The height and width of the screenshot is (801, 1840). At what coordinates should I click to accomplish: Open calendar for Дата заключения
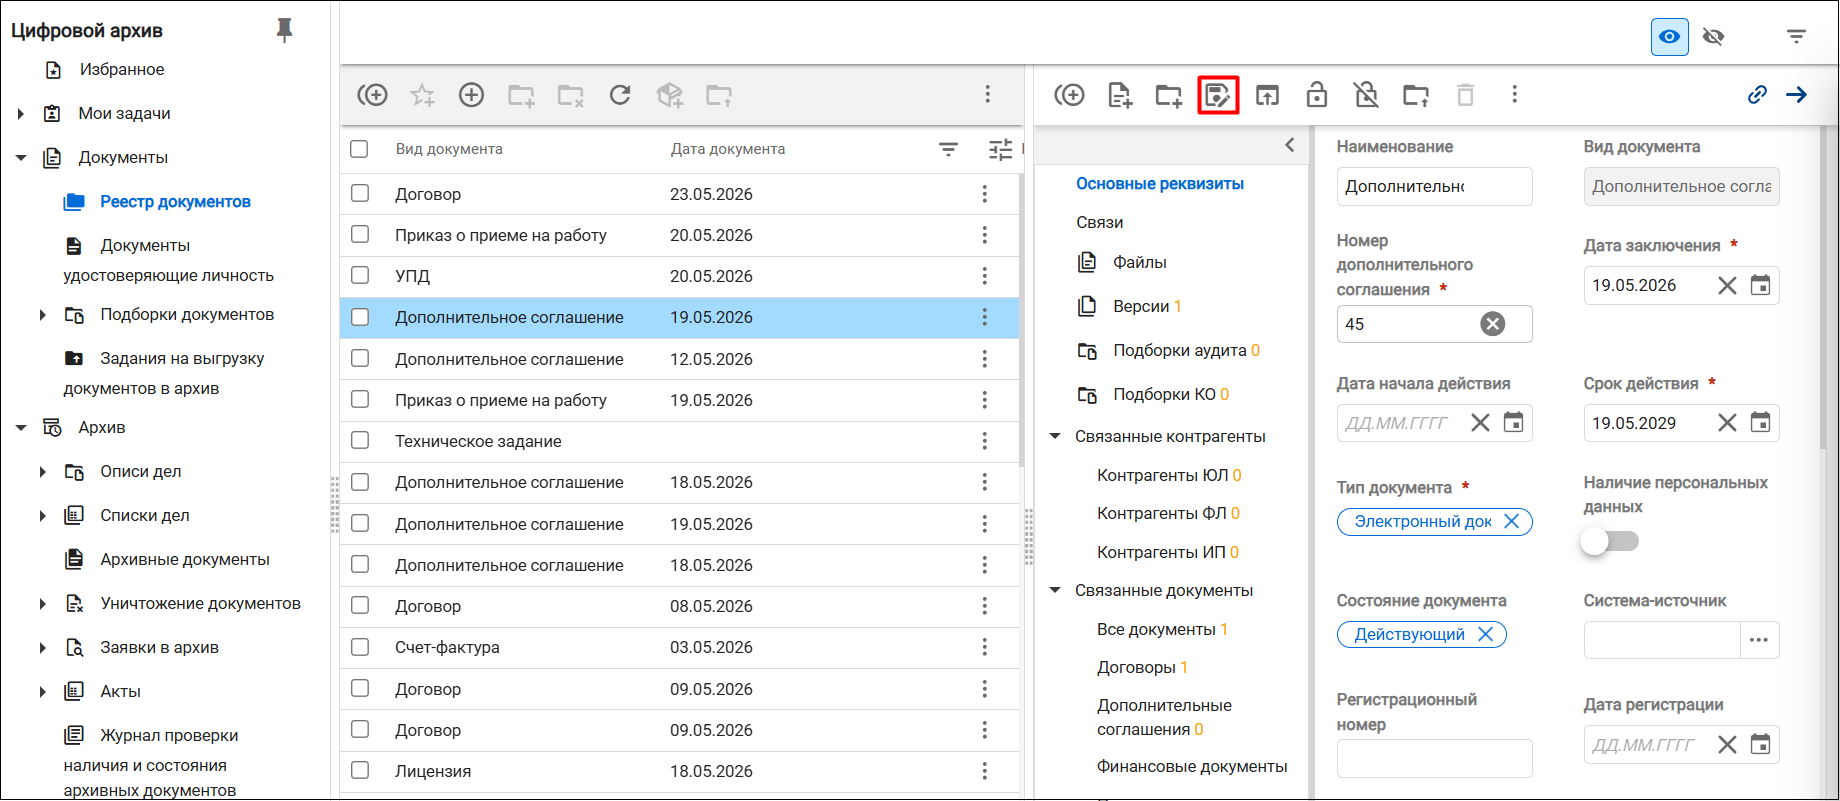[x=1760, y=286]
